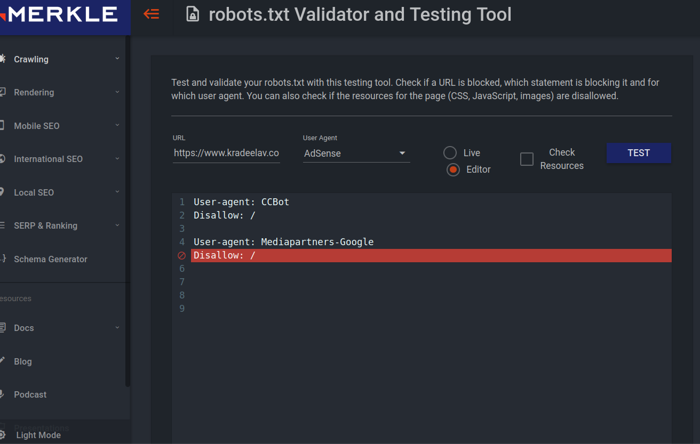Expand the Rendering menu chevron
This screenshot has width=700, height=444.
pos(117,92)
